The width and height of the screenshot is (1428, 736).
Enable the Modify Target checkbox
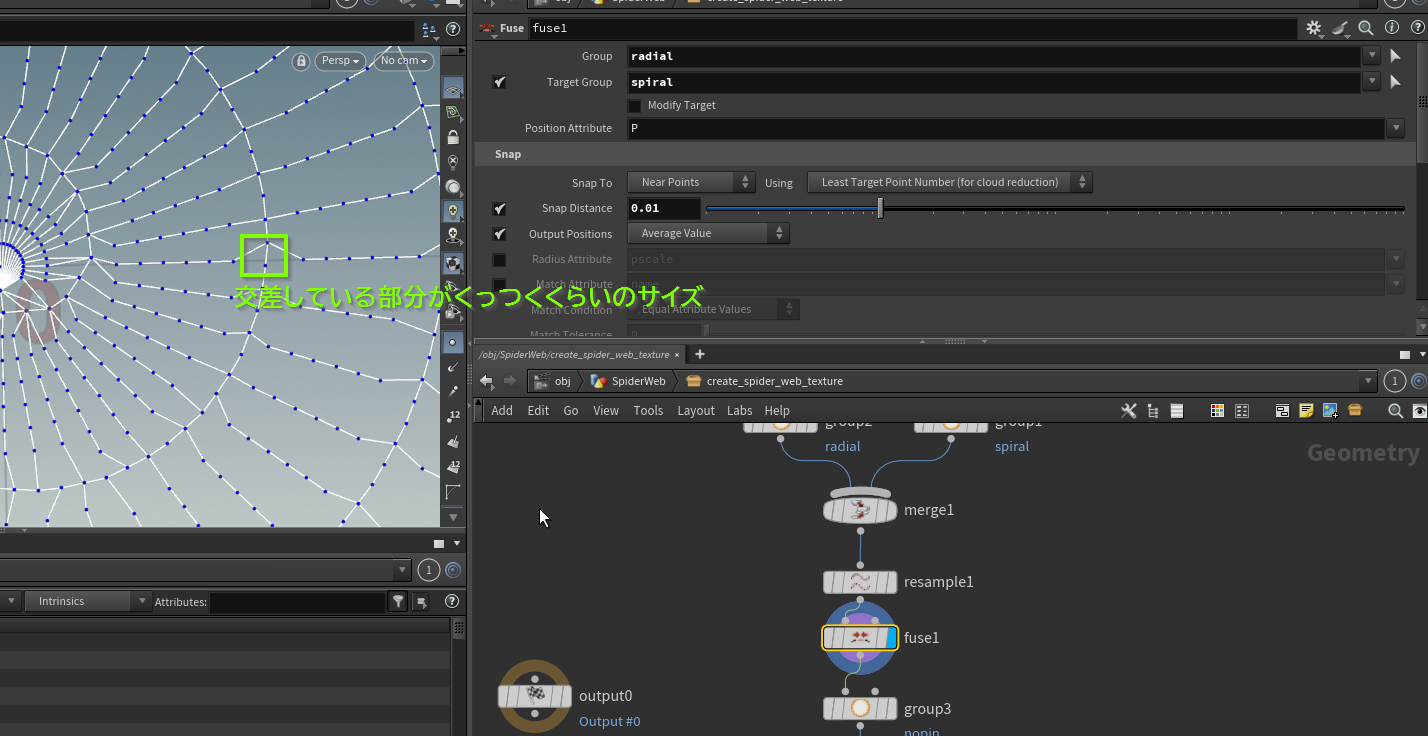634,105
